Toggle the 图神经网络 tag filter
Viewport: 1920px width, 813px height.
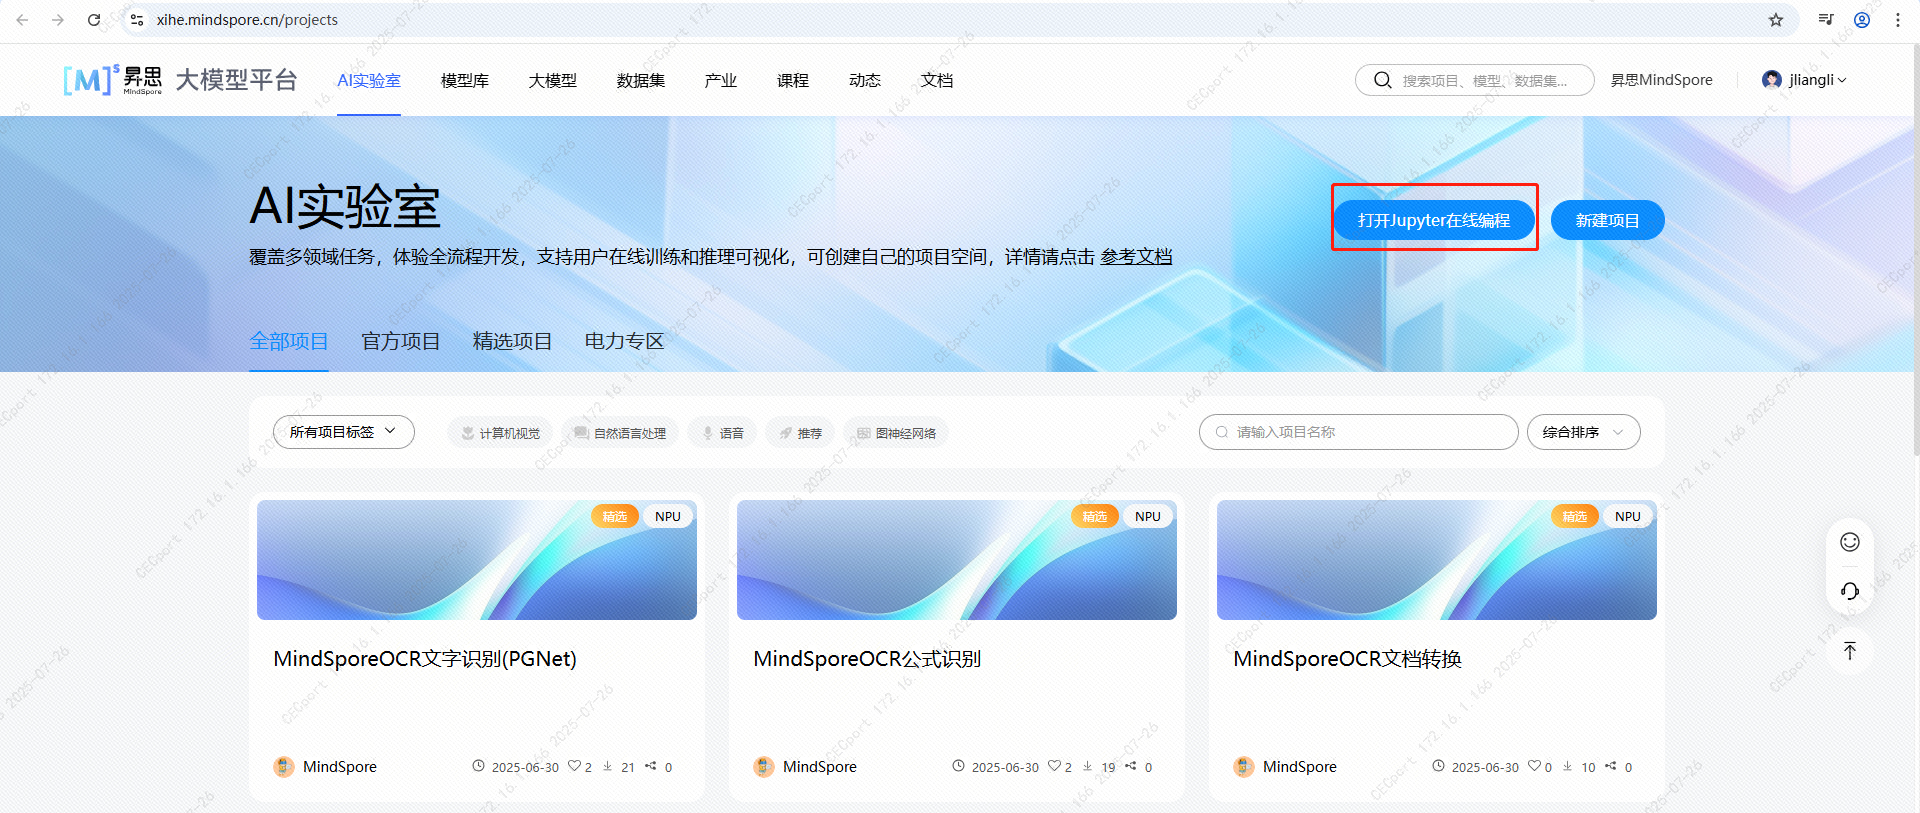(896, 433)
